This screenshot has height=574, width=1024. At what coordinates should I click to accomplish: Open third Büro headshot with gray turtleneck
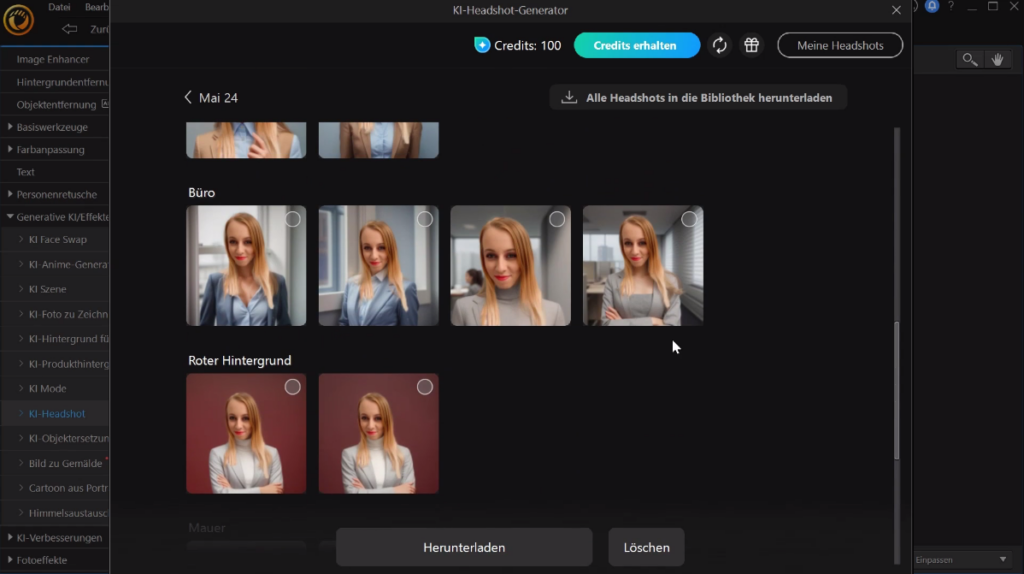511,266
